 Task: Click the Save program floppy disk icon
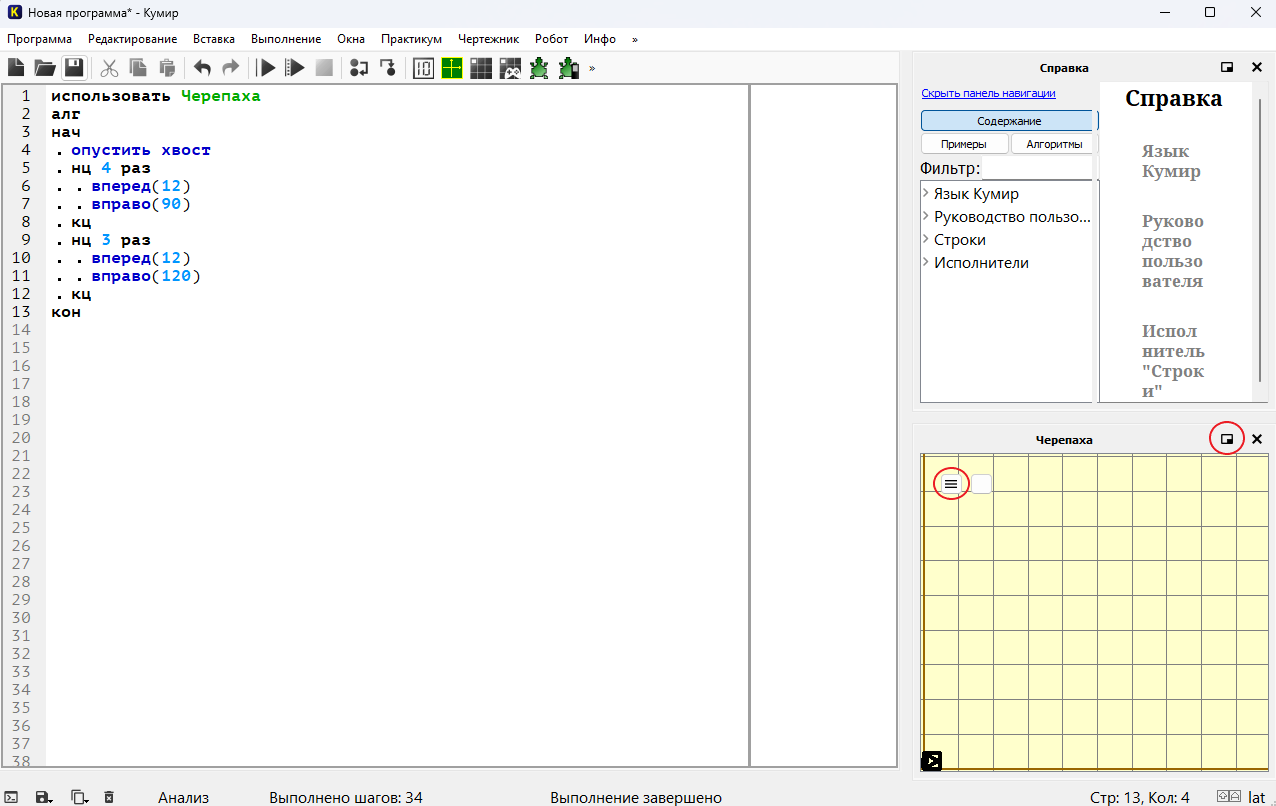[x=73, y=68]
